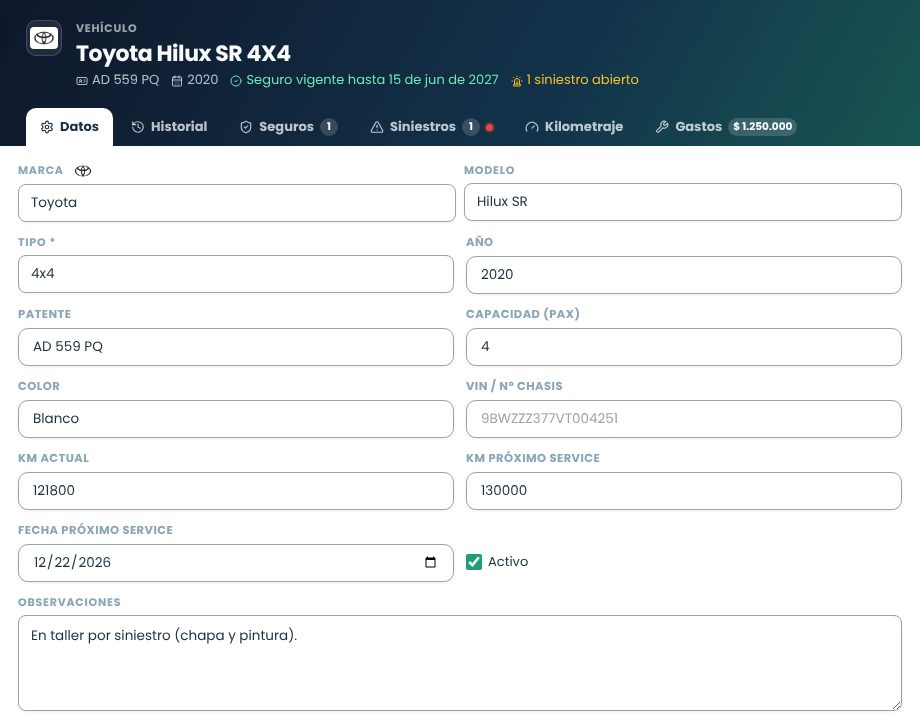
Task: Click the VEHÍCULO header label
Action: pos(106,28)
